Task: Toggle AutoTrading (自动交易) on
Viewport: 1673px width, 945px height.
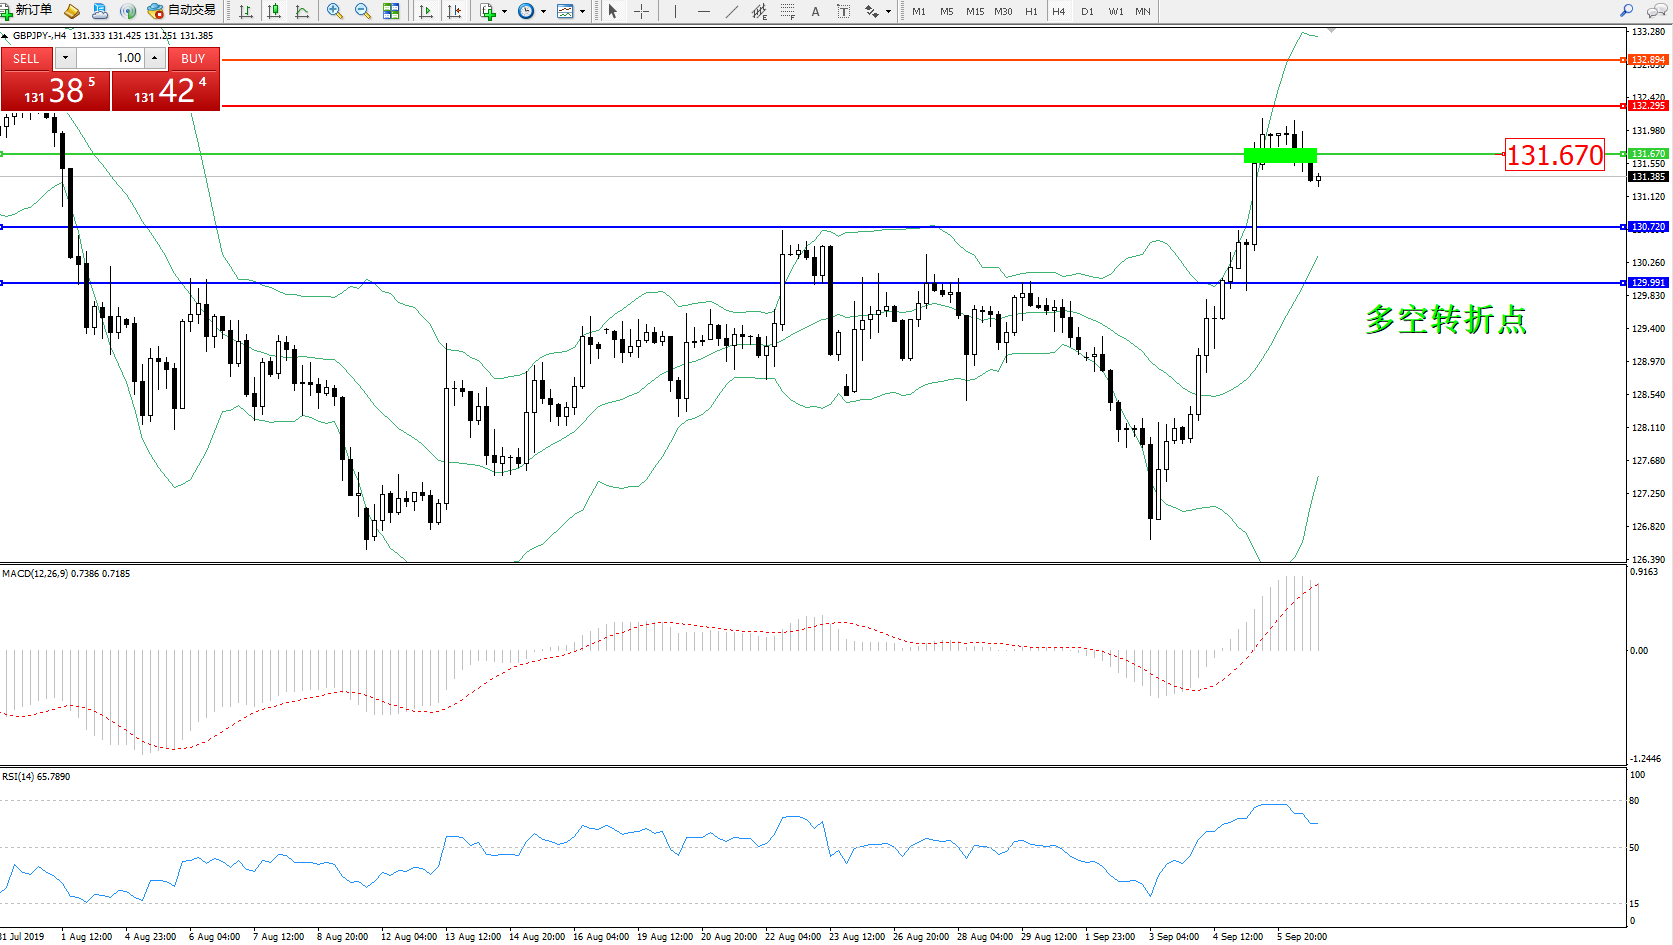Action: pyautogui.click(x=182, y=11)
